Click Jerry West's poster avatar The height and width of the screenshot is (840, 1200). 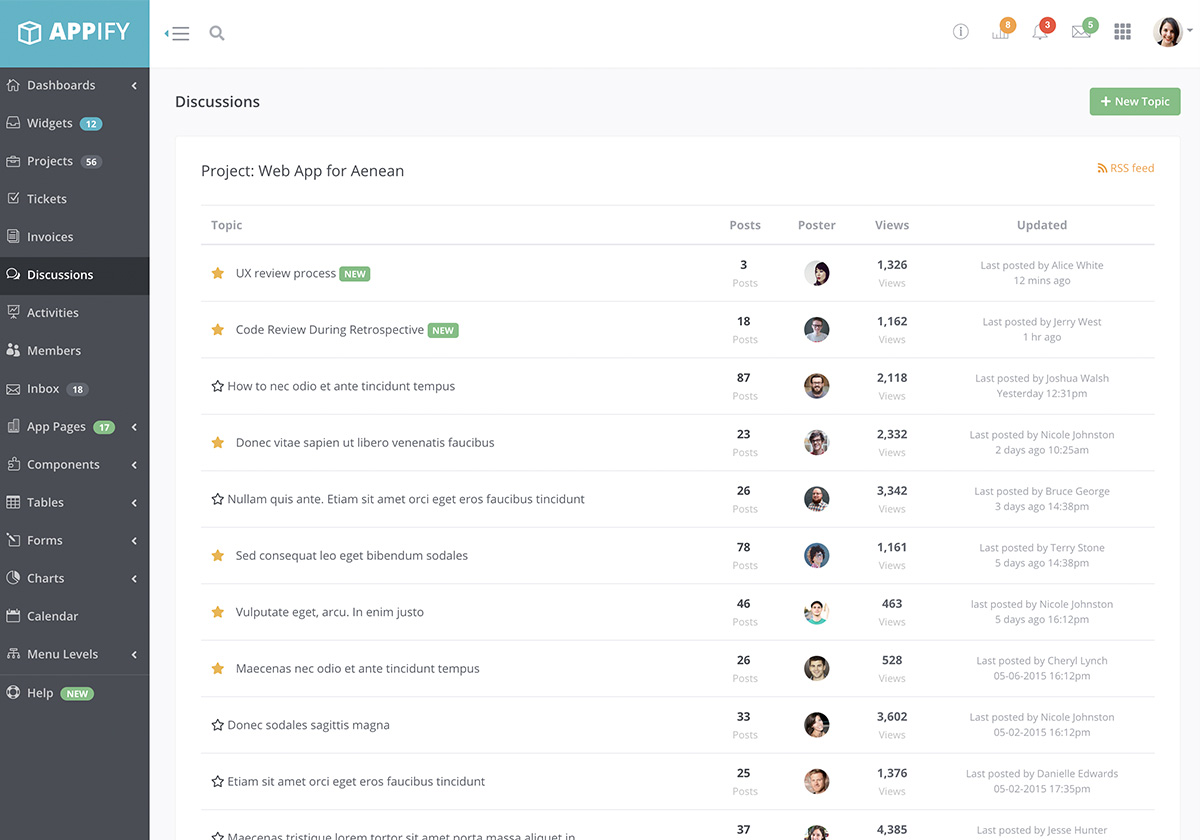coord(817,330)
